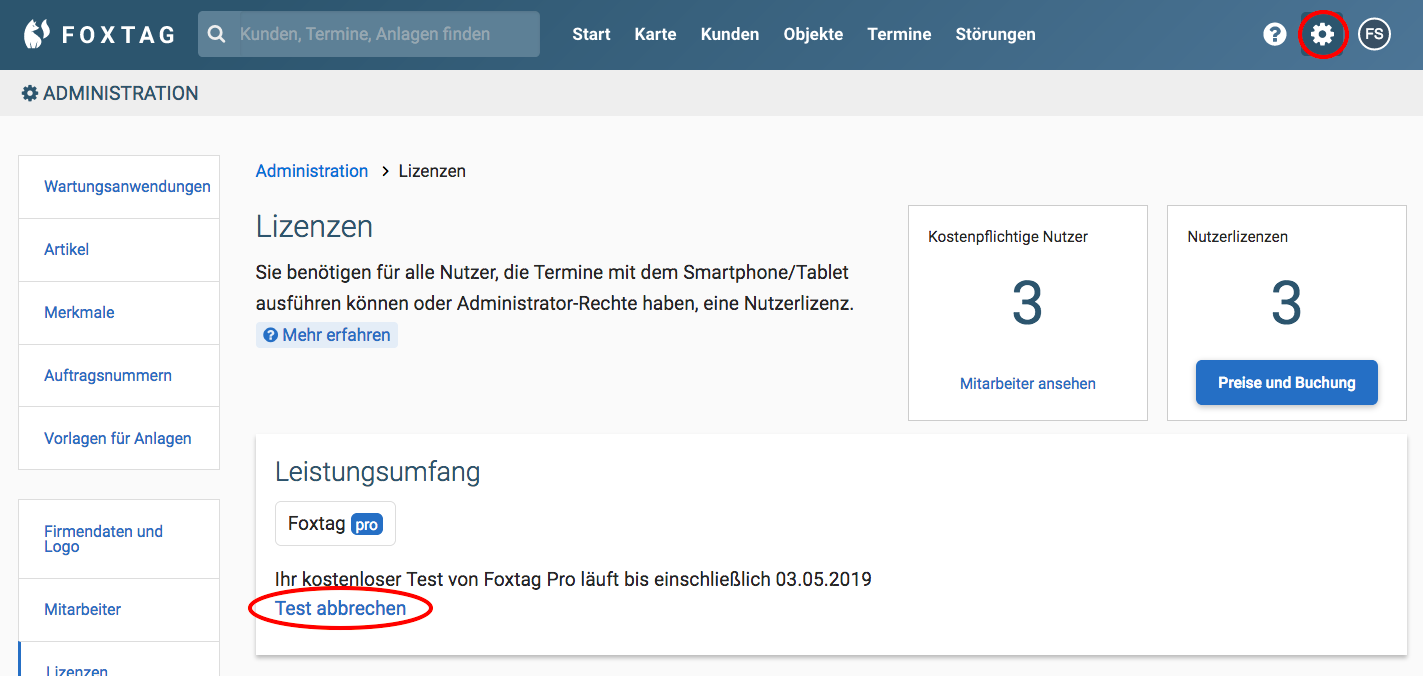Open the administration gear icon

(x=1322, y=34)
